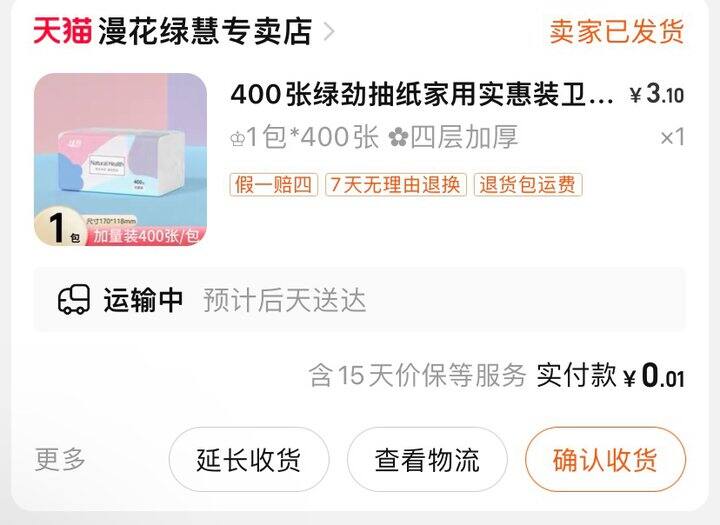Open the 400张绿劲抽纸 product title
This screenshot has height=525, width=720.
(422, 95)
